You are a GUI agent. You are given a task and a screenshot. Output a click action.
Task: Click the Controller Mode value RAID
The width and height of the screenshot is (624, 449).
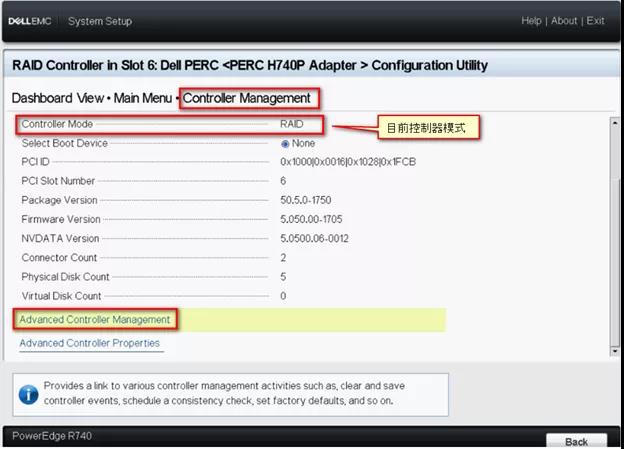(x=292, y=124)
